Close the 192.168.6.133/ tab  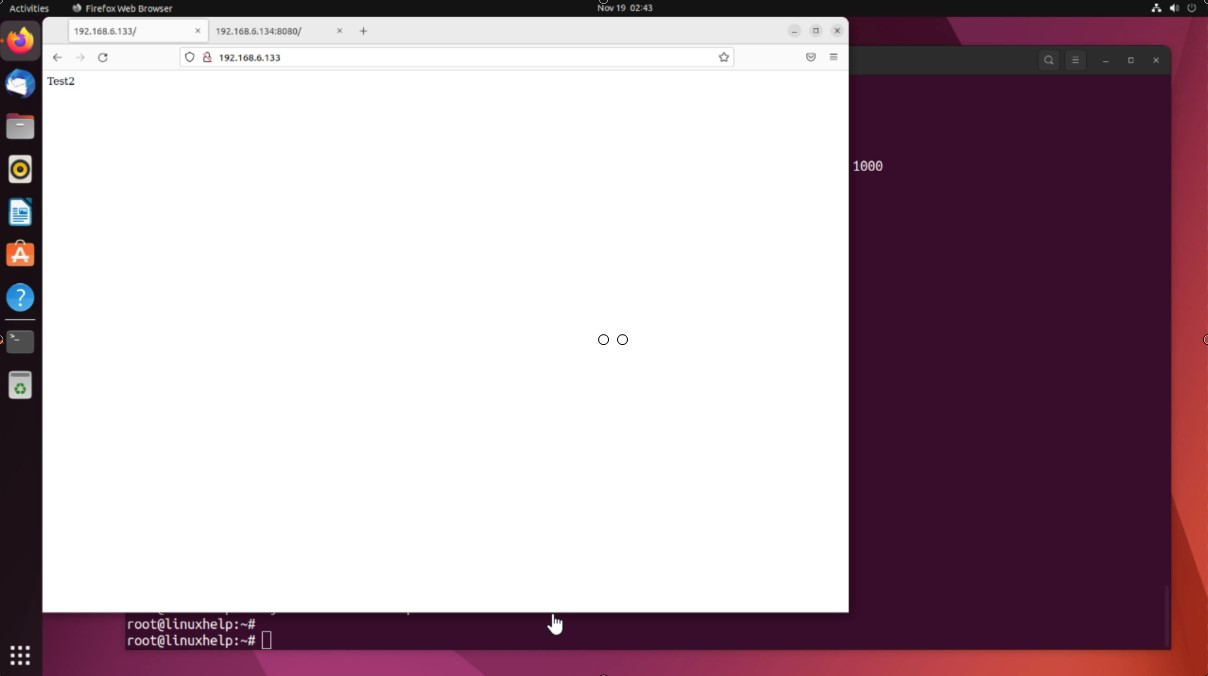pos(198,31)
